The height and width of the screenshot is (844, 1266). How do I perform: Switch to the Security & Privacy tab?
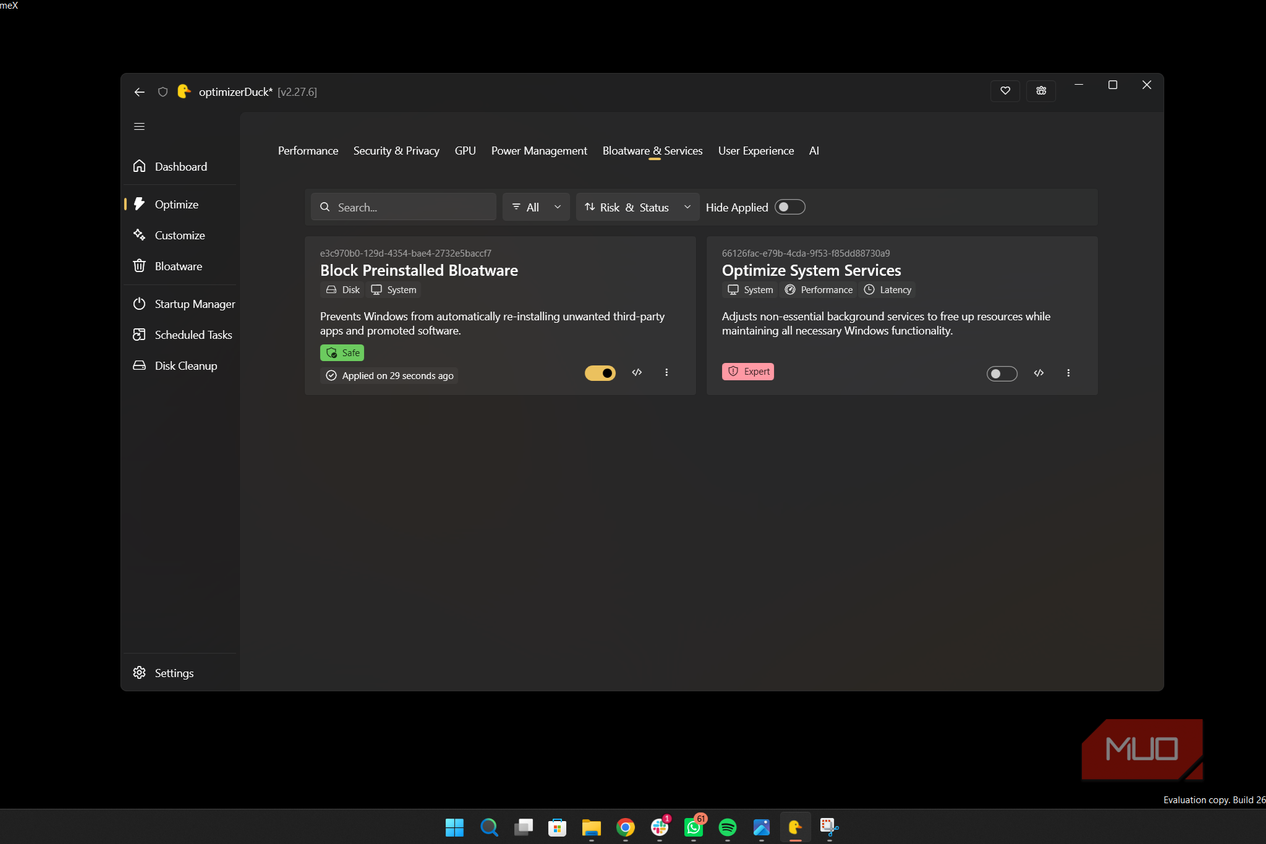click(x=396, y=151)
